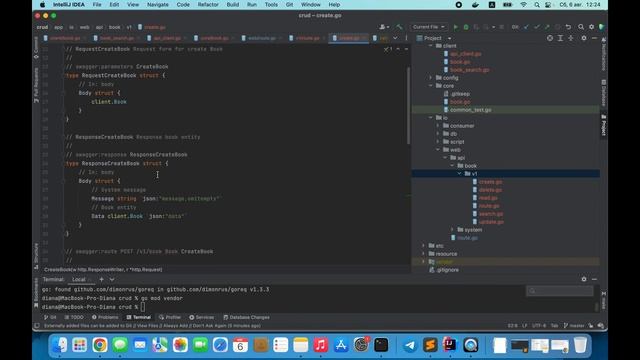Open Search Everywhere magnifier in toolbar

581,27
